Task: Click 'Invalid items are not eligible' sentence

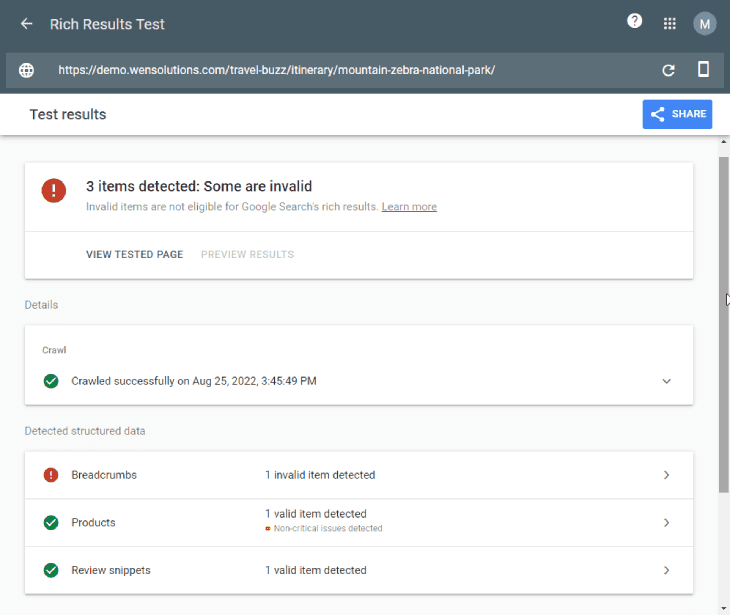Action: 232,207
